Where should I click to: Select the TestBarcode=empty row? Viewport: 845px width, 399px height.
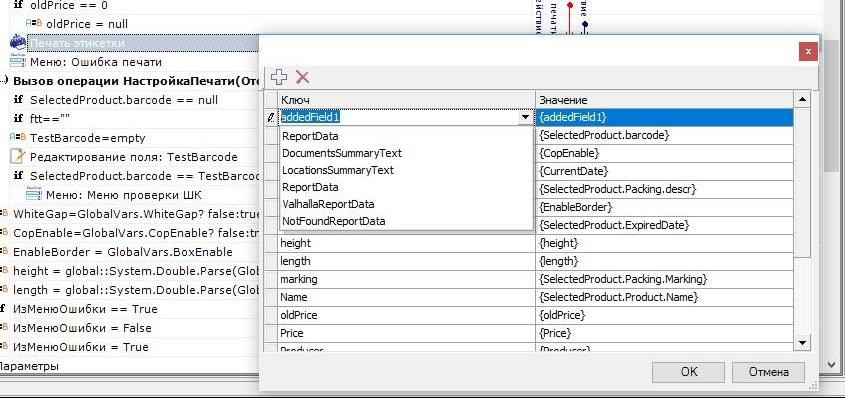[87, 138]
